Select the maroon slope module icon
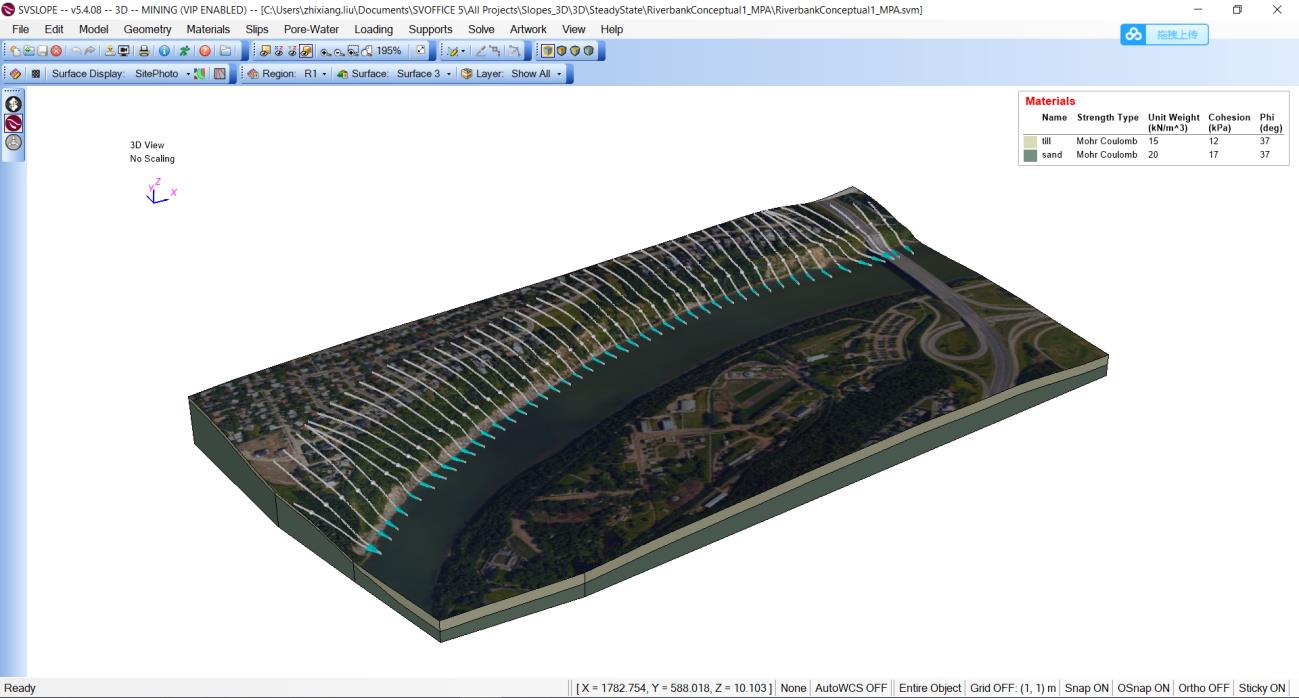Image resolution: width=1299 pixels, height=698 pixels. coord(14,123)
